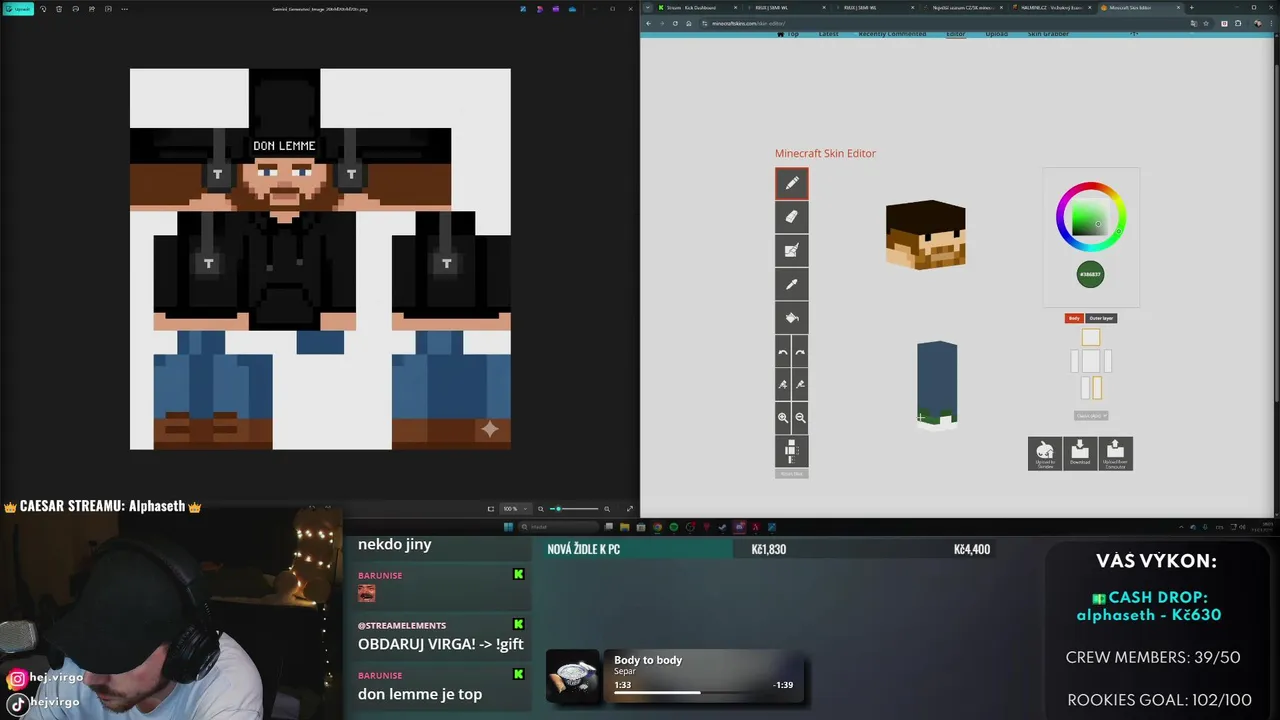Select the Pencil tool in skin editor
This screenshot has width=1280, height=720.
pyautogui.click(x=791, y=183)
